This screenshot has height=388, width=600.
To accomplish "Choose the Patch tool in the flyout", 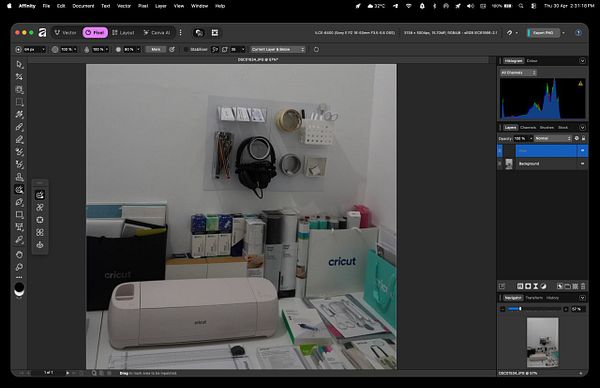I will click(40, 220).
